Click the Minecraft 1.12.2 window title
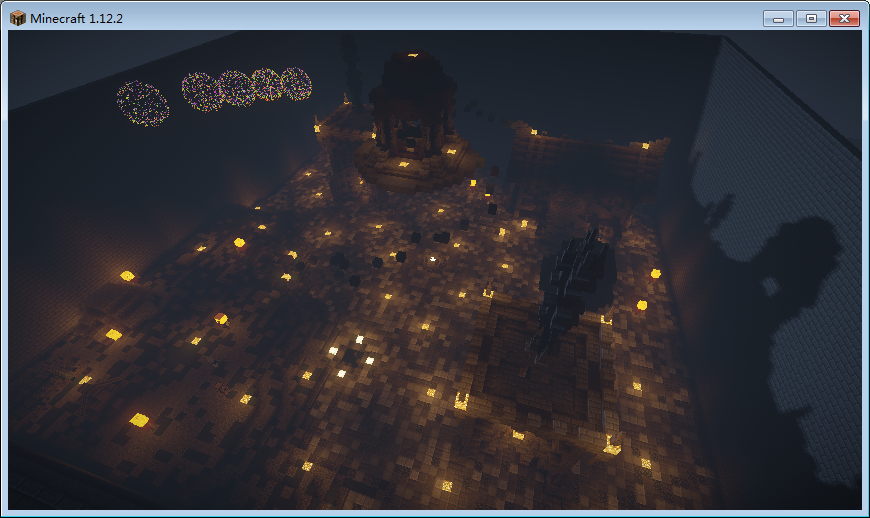Image resolution: width=870 pixels, height=518 pixels. (77, 18)
